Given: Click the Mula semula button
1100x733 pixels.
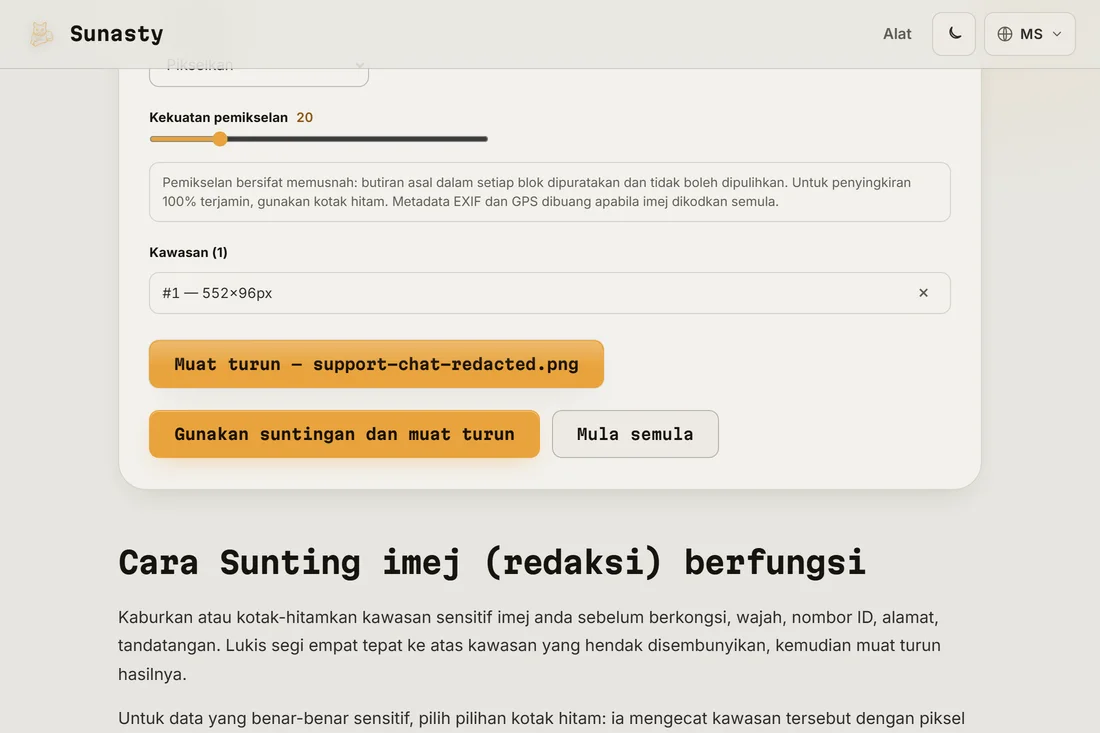Looking at the screenshot, I should pos(635,434).
